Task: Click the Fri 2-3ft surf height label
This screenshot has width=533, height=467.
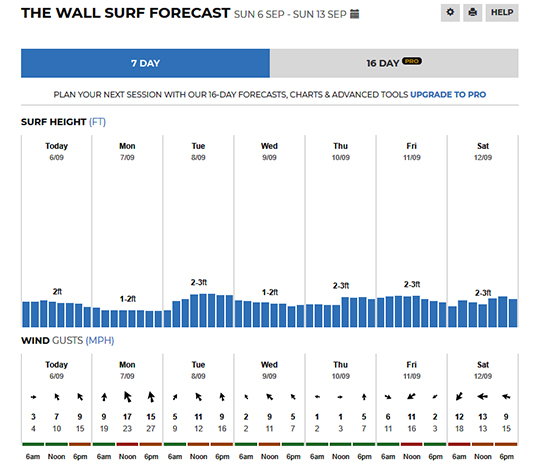Action: click(x=412, y=284)
